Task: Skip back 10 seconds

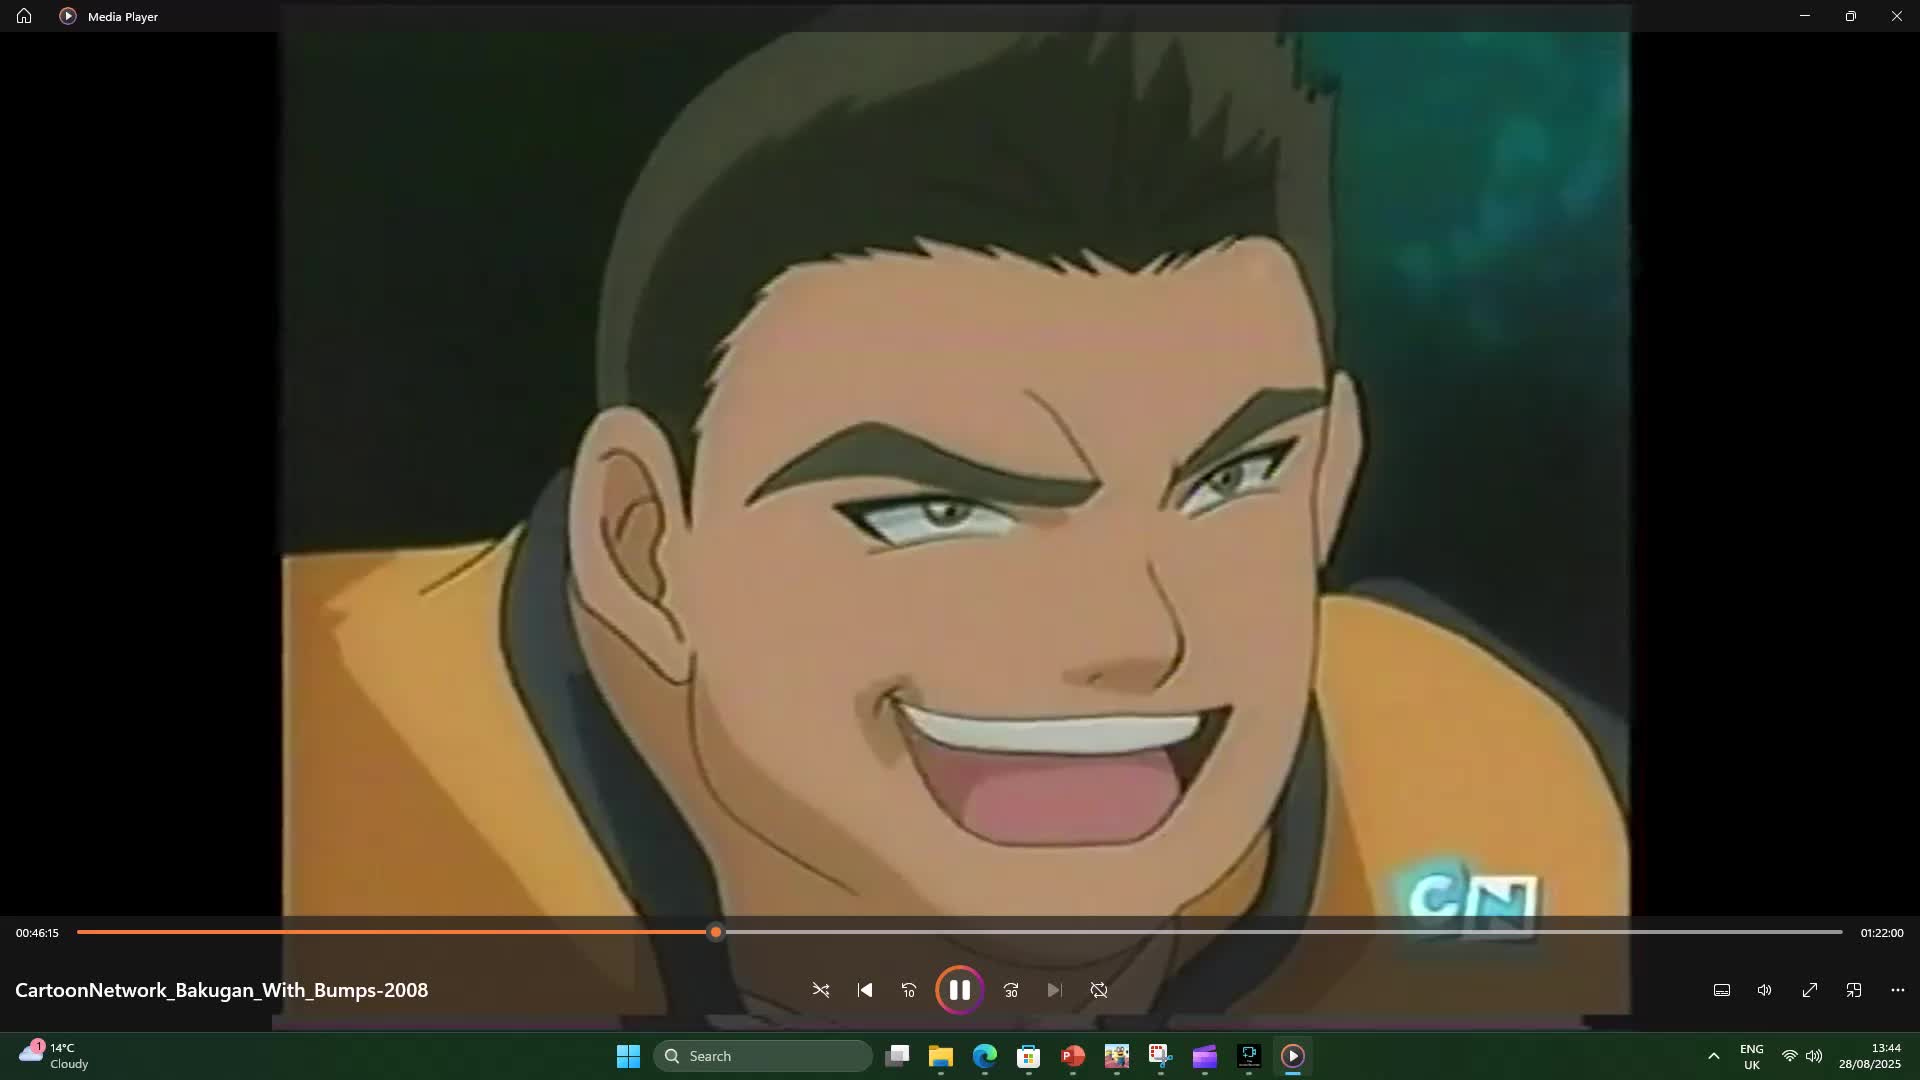Action: tap(909, 990)
